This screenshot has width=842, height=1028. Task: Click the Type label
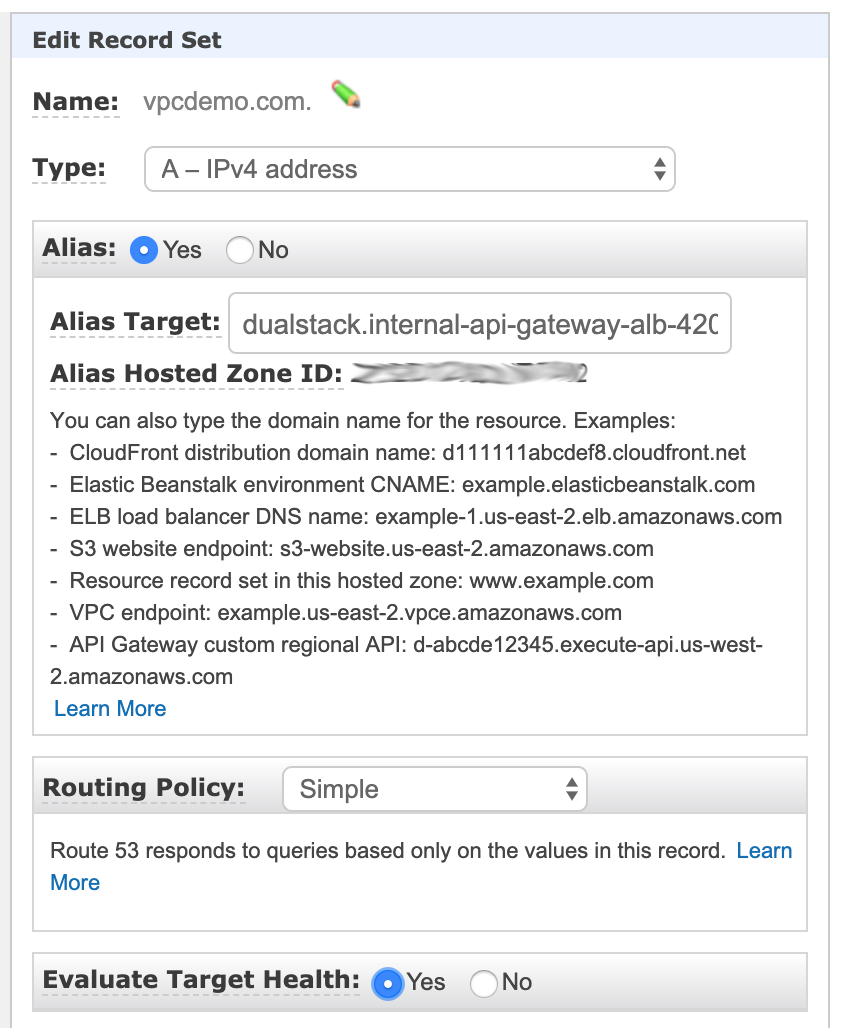pos(69,168)
